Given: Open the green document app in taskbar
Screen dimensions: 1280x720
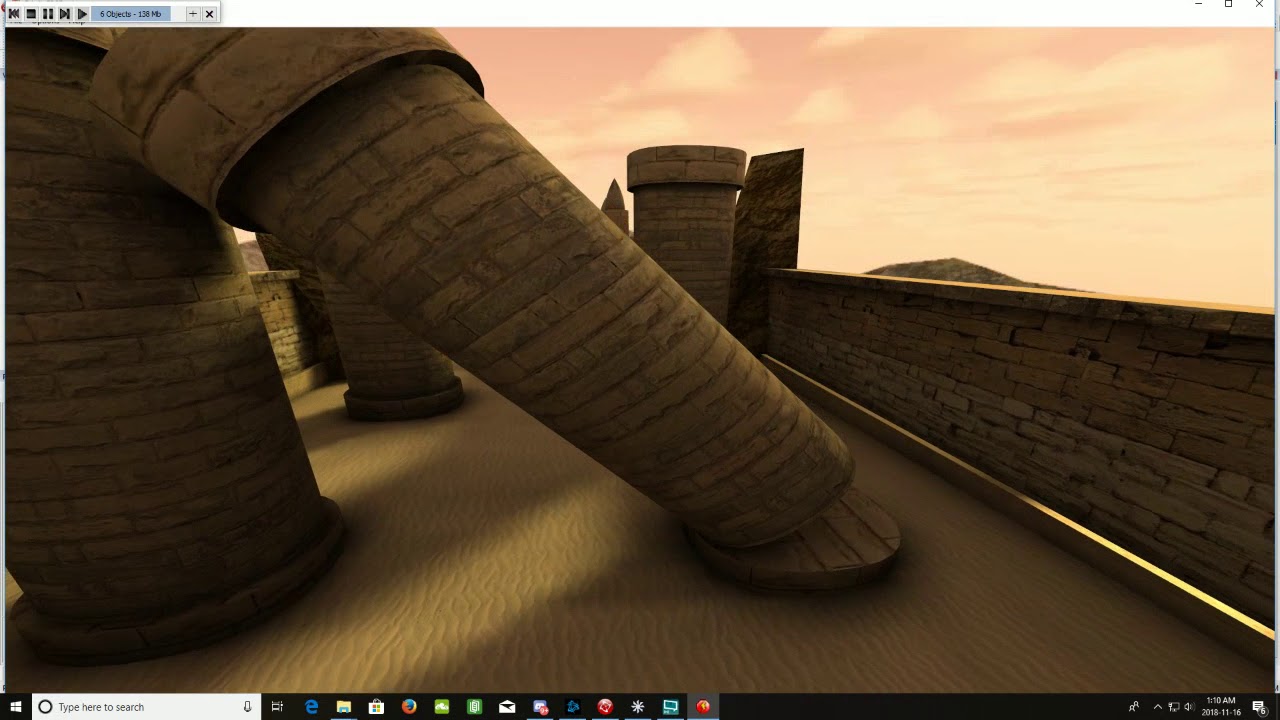Looking at the screenshot, I should (x=474, y=707).
